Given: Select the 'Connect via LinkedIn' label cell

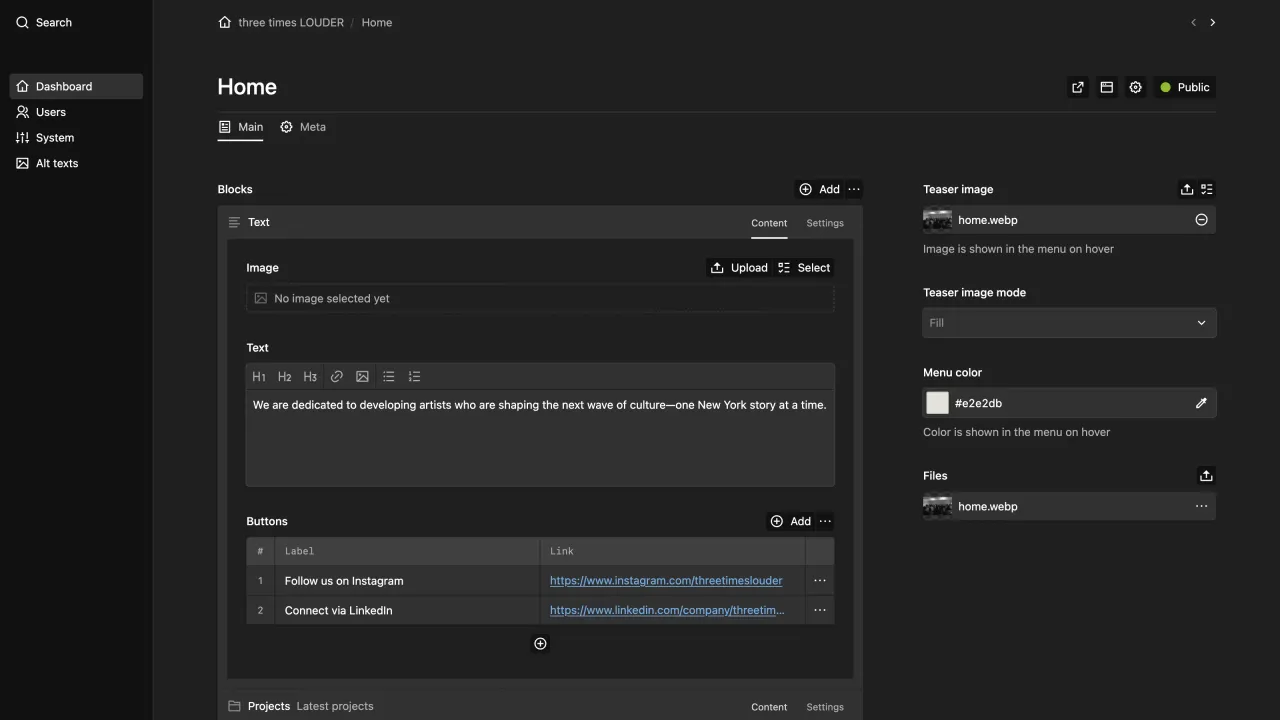Looking at the screenshot, I should [x=407, y=610].
